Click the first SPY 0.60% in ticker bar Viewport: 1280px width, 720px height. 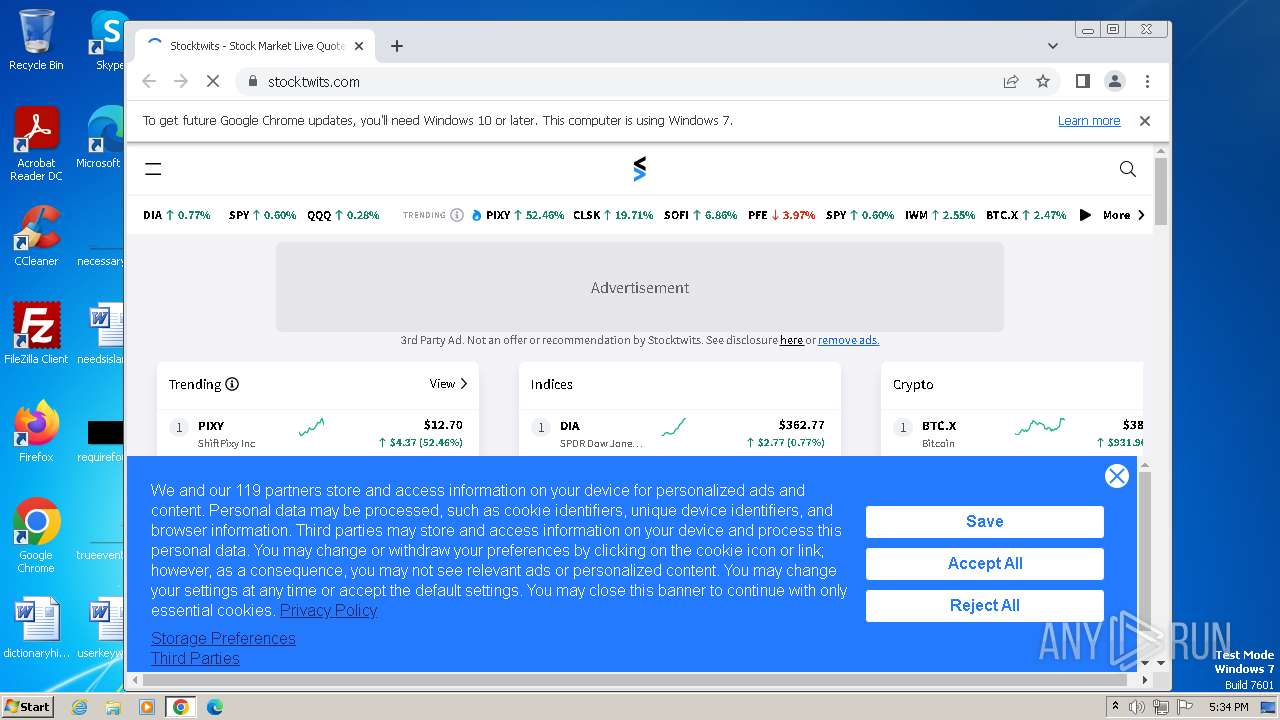click(x=262, y=215)
